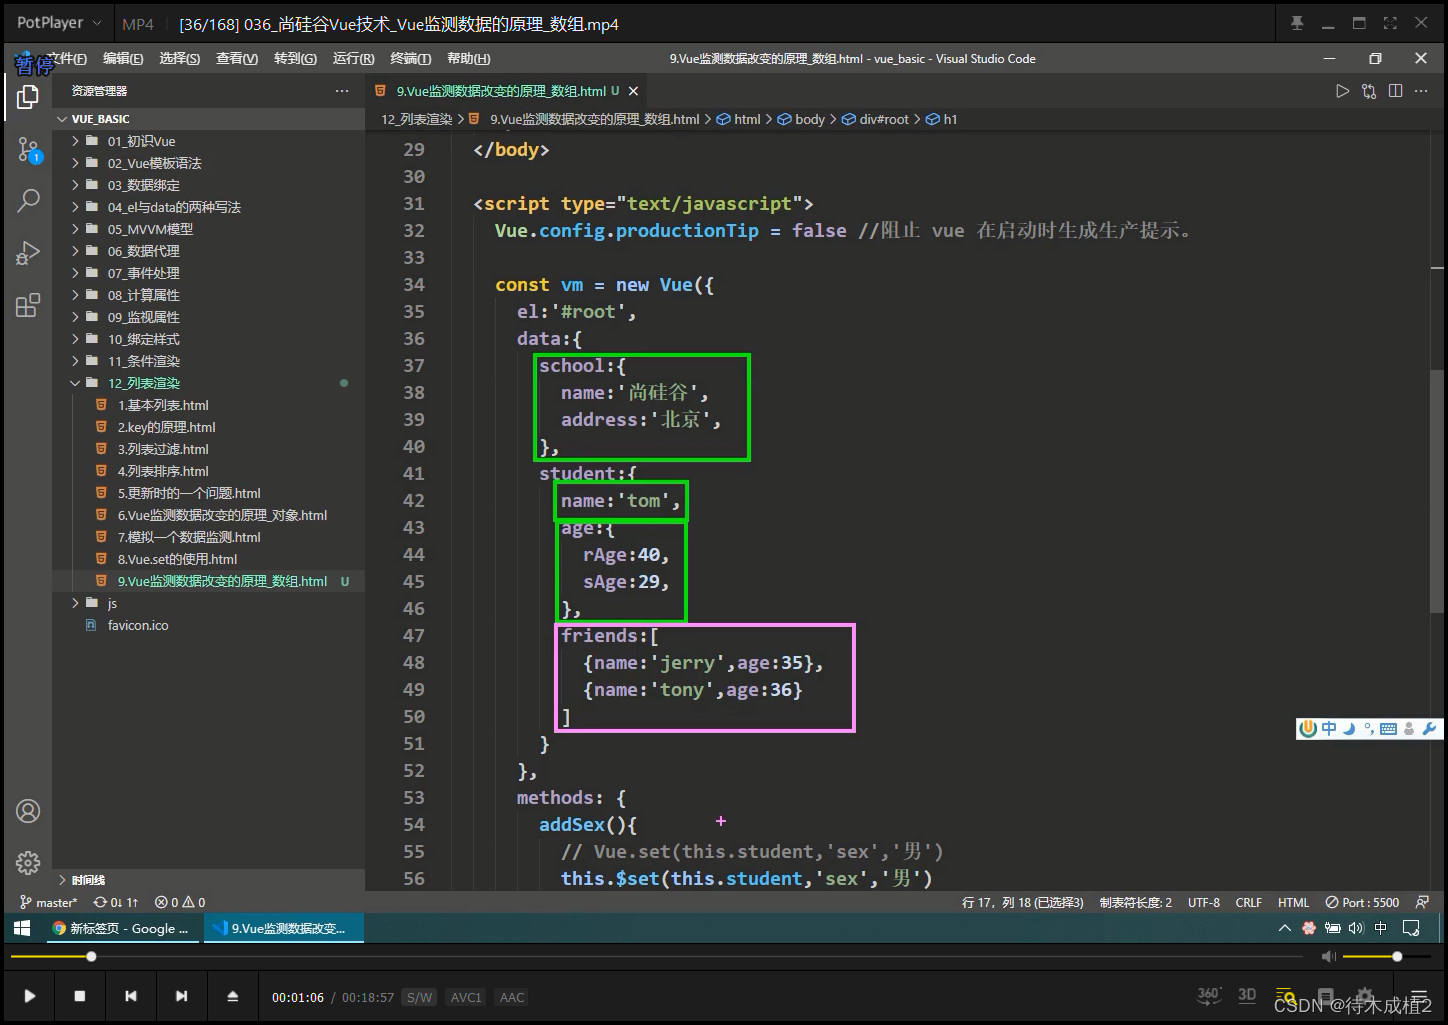Open the Extensions view
This screenshot has width=1448, height=1025.
tap(28, 305)
